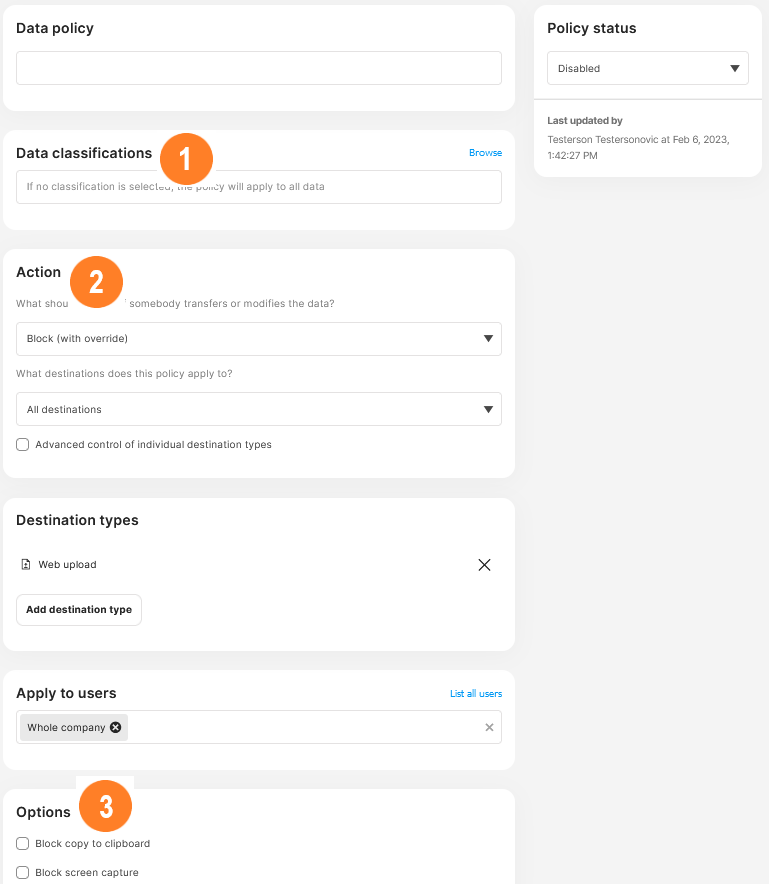Click the List all users link
Image resolution: width=769 pixels, height=884 pixels.
475,694
